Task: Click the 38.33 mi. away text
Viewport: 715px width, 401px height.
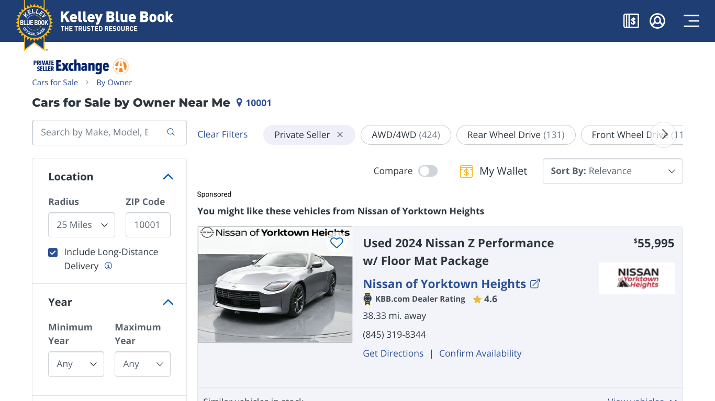Action: pyautogui.click(x=394, y=316)
